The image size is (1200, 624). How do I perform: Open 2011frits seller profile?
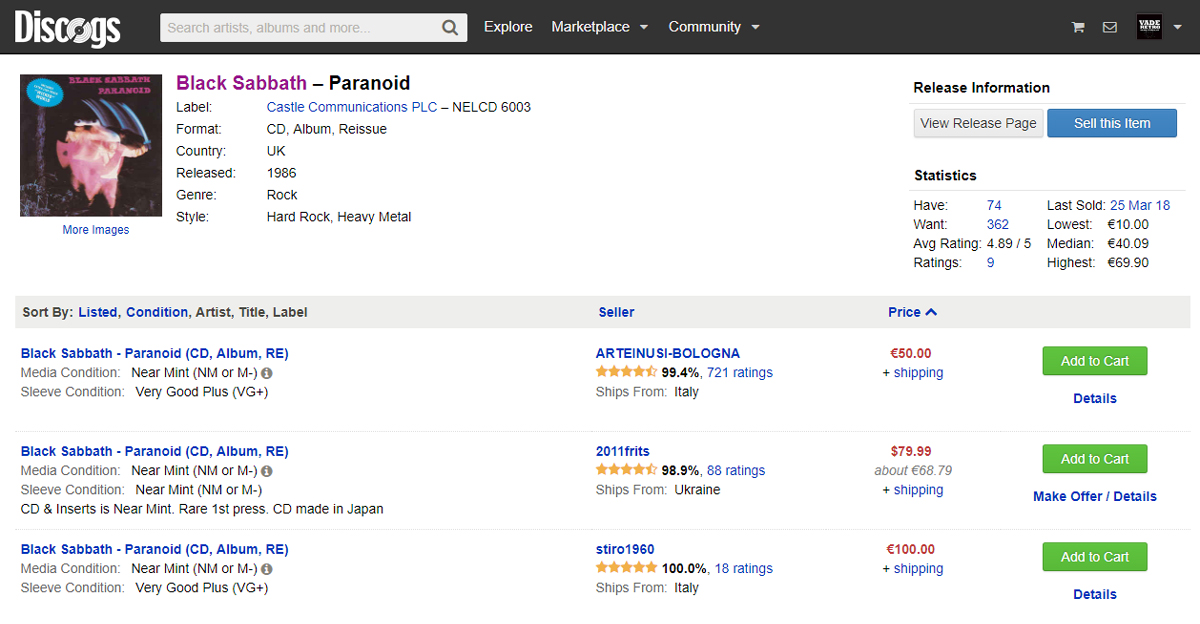point(623,451)
